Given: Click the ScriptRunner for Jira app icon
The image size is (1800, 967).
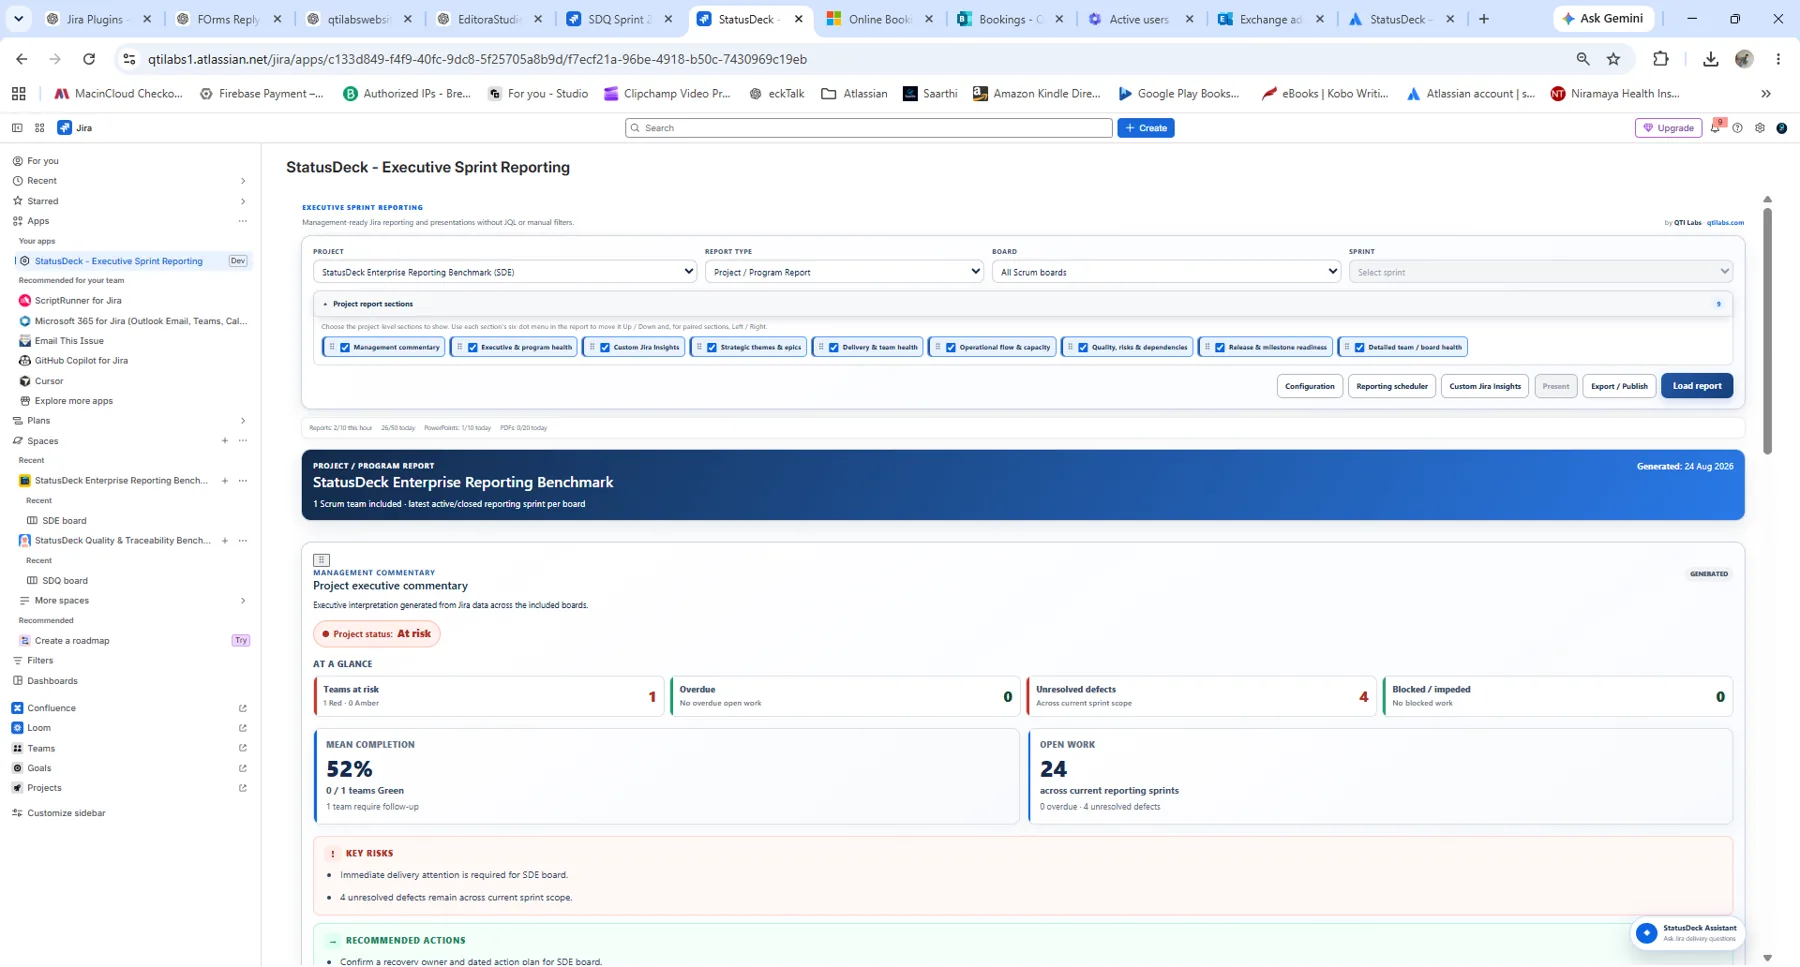Looking at the screenshot, I should (x=25, y=300).
